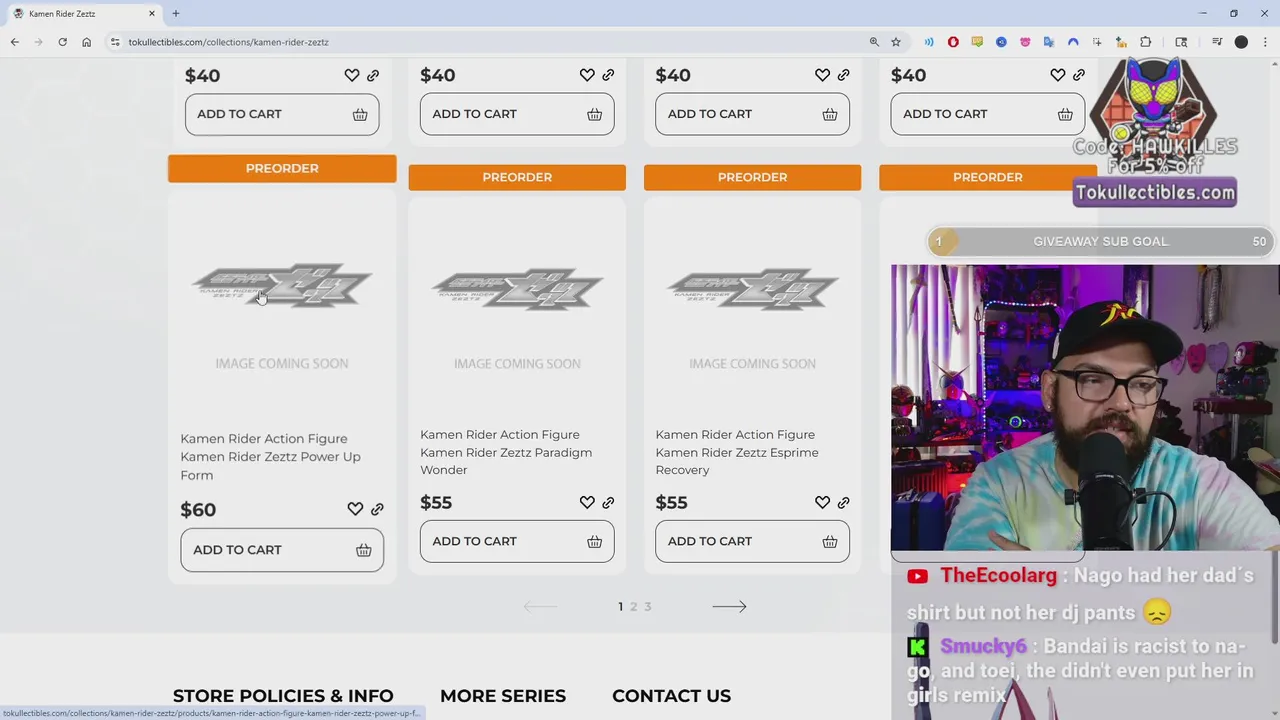Copy link for Zeztz Power Up Form
Screen dimensions: 1280x720
coord(377,509)
